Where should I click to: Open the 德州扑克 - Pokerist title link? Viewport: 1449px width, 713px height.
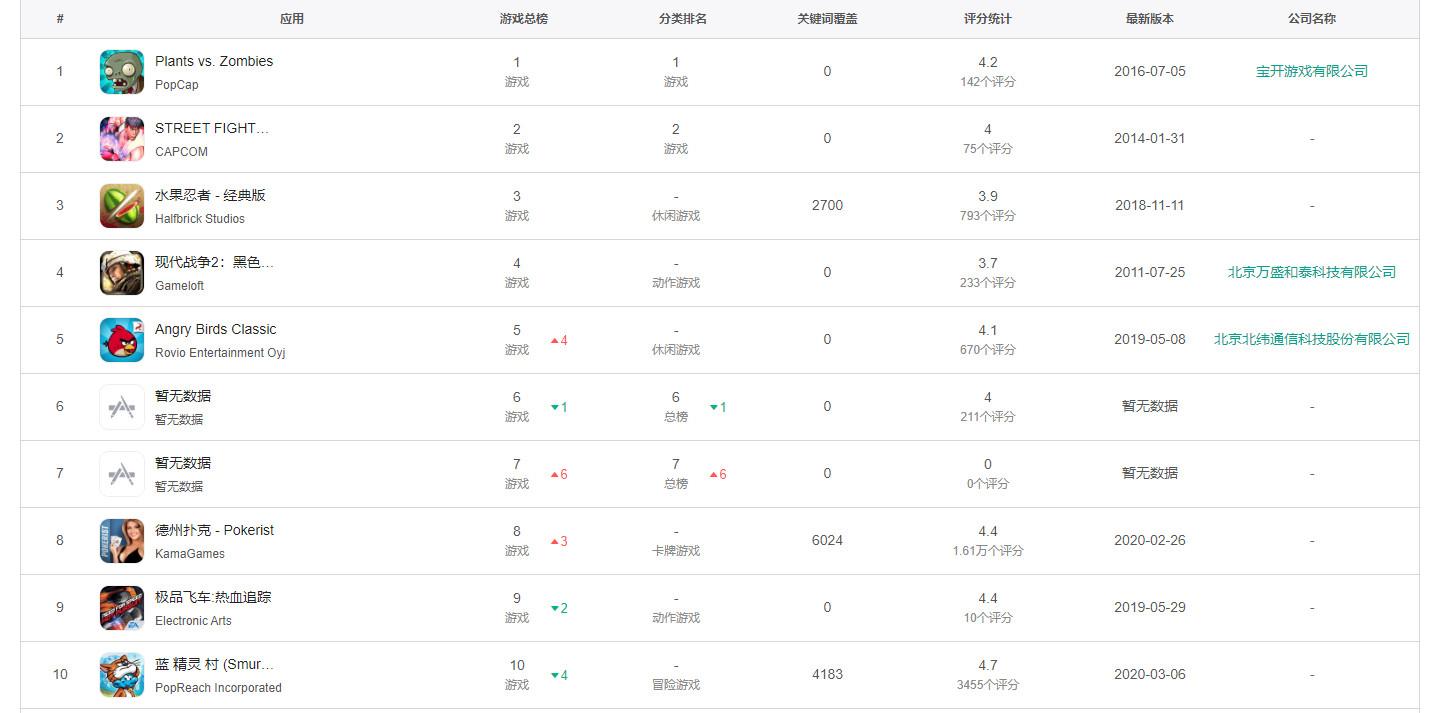(214, 530)
